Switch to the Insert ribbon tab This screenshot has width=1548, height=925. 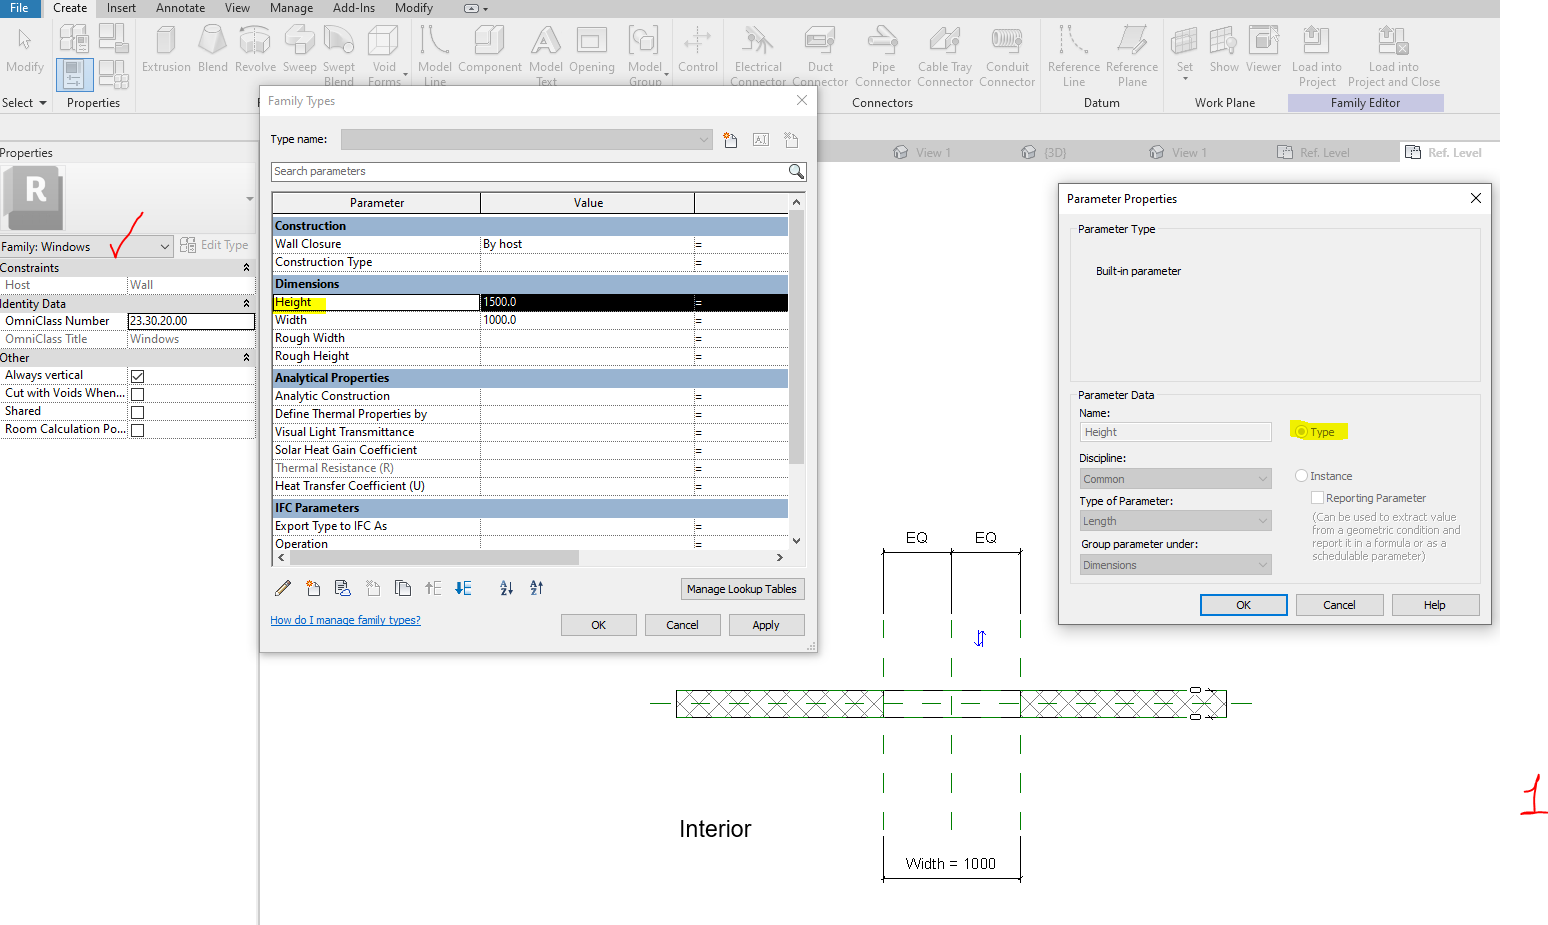[121, 8]
